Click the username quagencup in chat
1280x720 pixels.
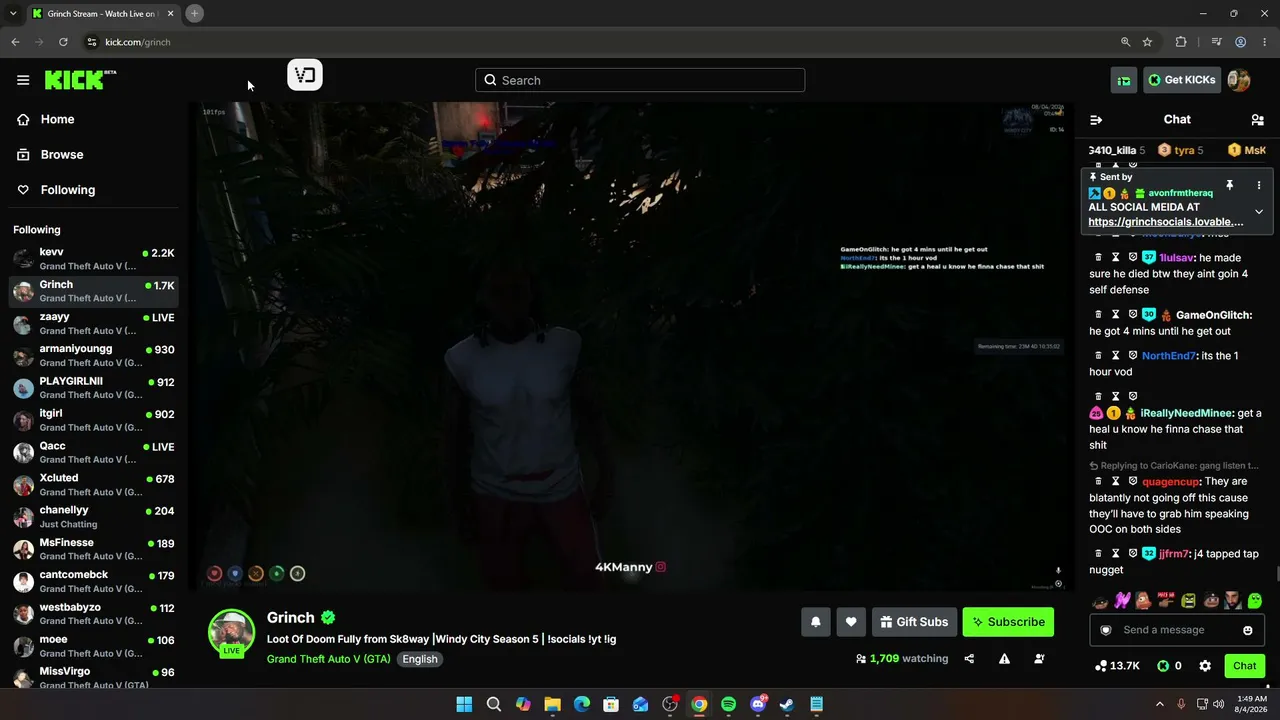tap(1171, 482)
